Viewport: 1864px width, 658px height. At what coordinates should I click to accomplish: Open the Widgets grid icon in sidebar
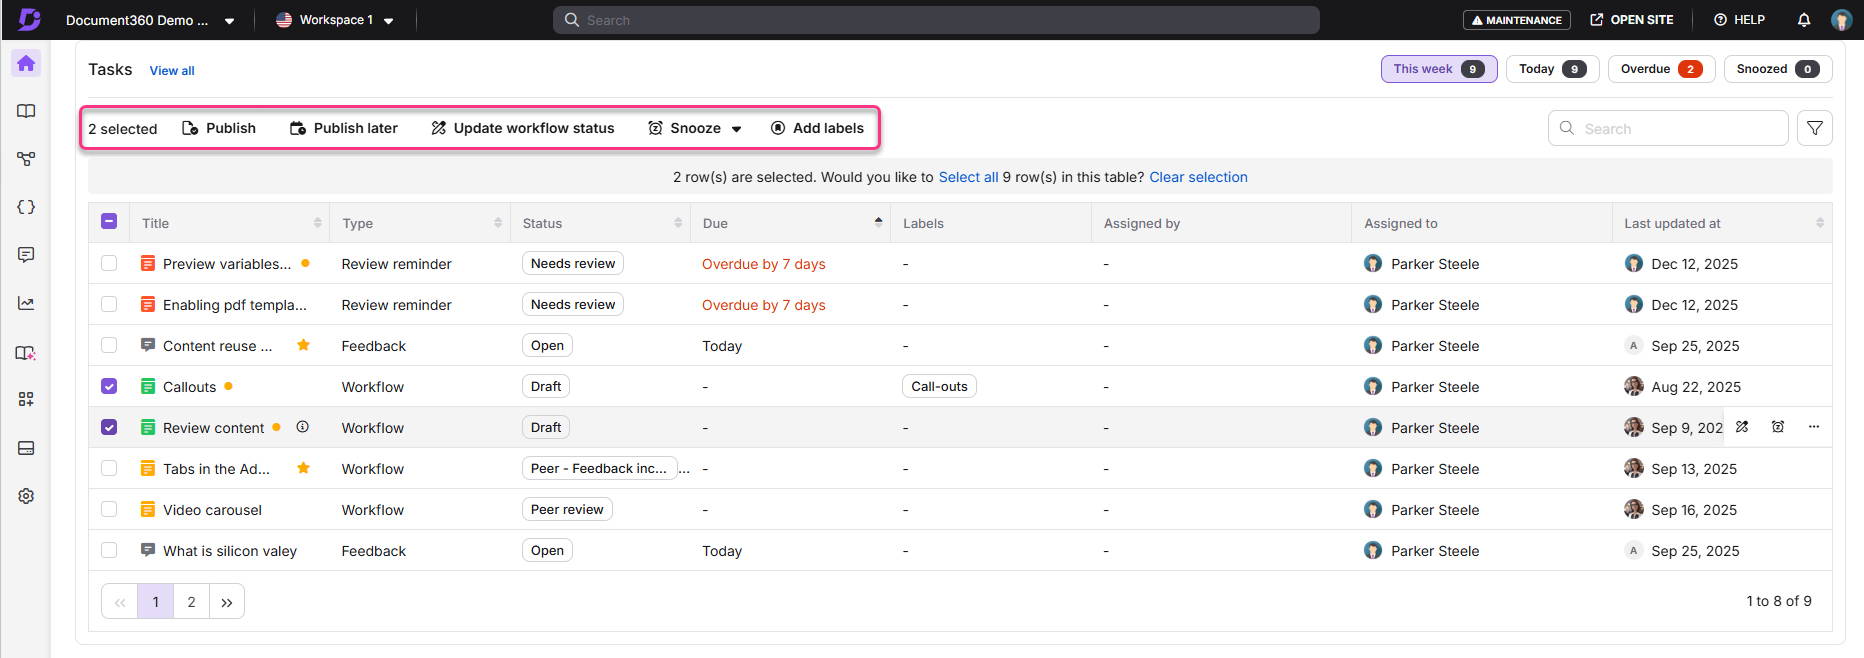[26, 399]
